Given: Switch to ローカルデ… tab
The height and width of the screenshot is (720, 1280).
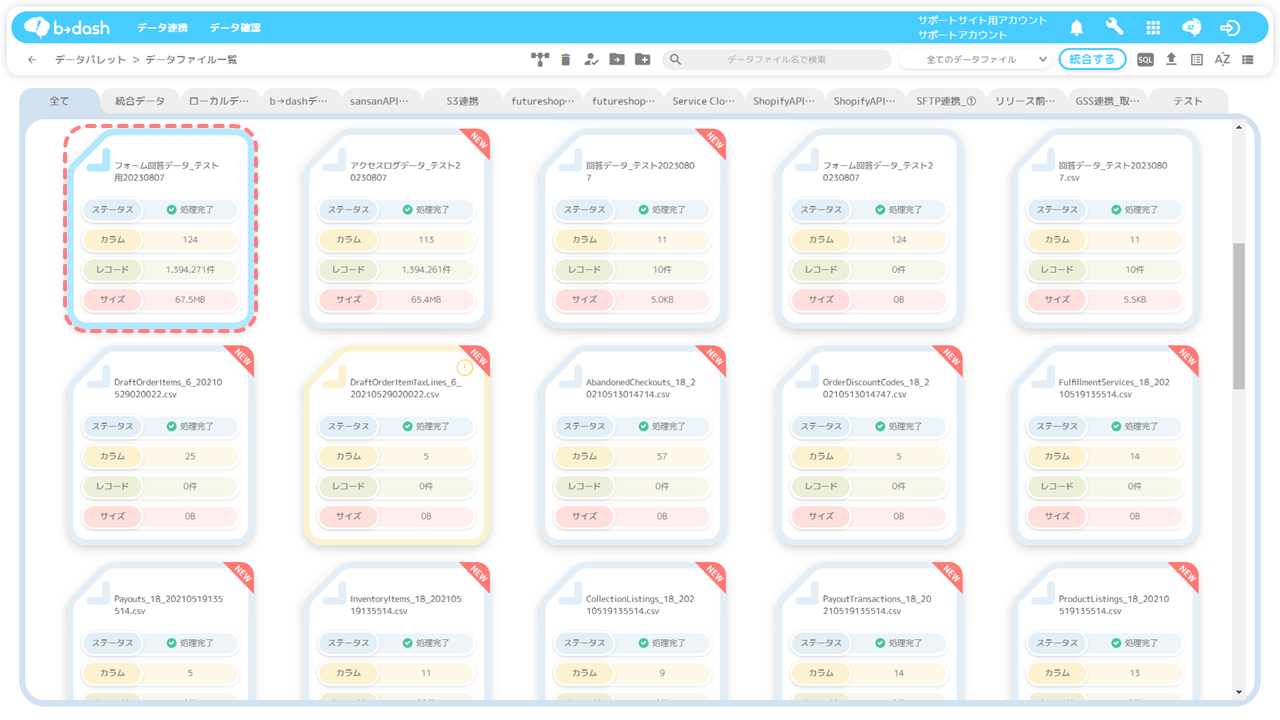Looking at the screenshot, I should point(220,101).
